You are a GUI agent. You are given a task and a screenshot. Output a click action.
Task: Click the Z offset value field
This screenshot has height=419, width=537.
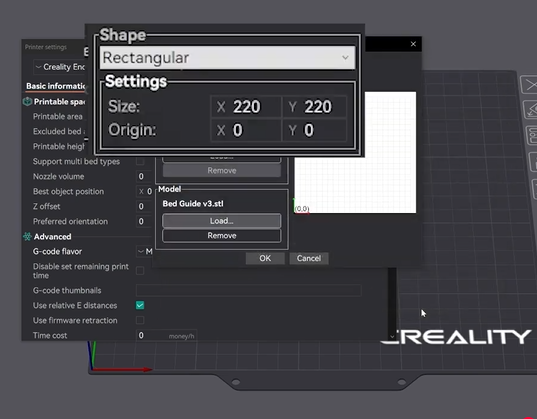coord(143,206)
